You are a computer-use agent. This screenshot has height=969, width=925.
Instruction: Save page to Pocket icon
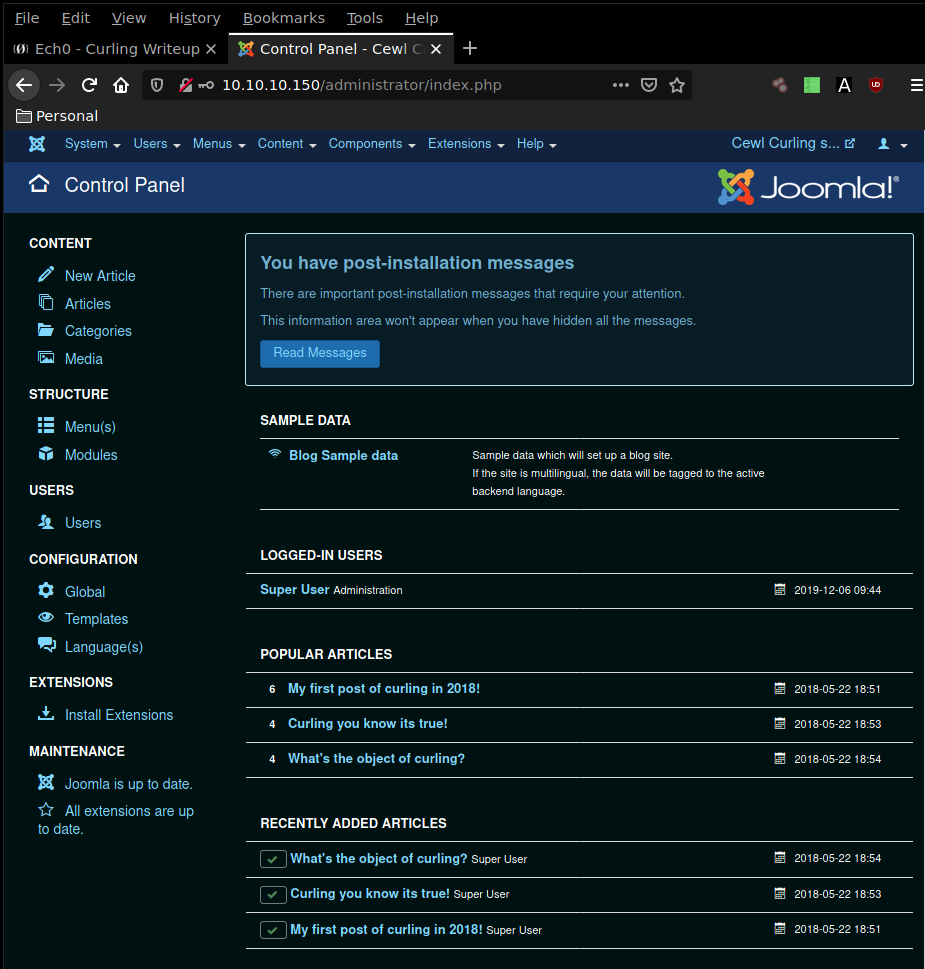coord(649,85)
